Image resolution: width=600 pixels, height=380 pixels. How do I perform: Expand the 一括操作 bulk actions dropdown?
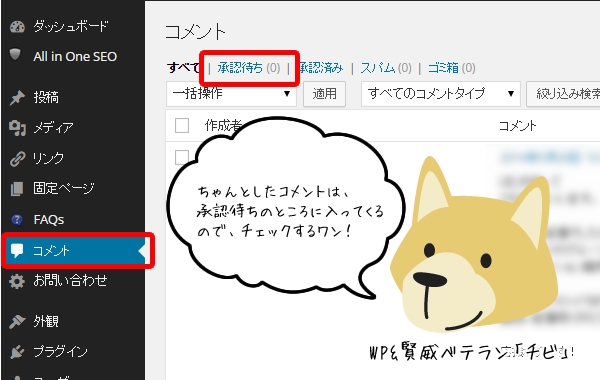232,94
